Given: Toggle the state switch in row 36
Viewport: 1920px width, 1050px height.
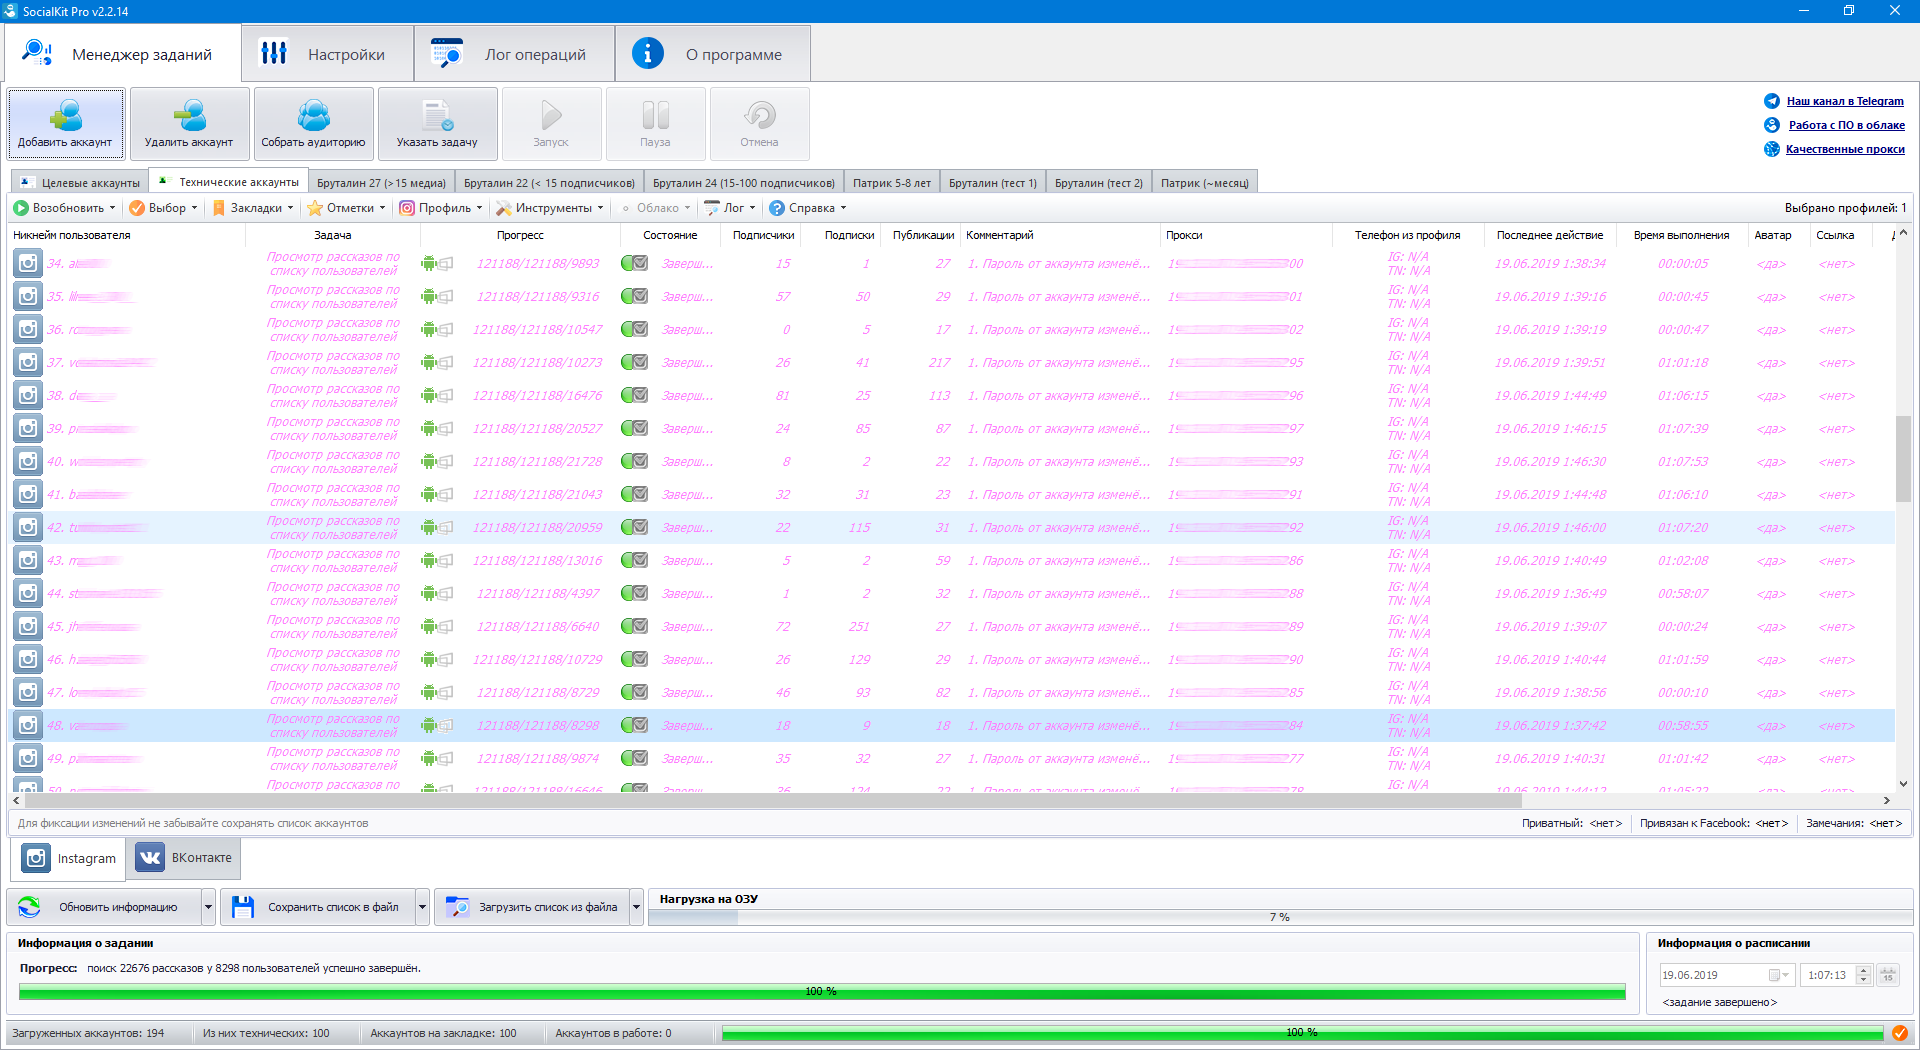Looking at the screenshot, I should click(634, 329).
